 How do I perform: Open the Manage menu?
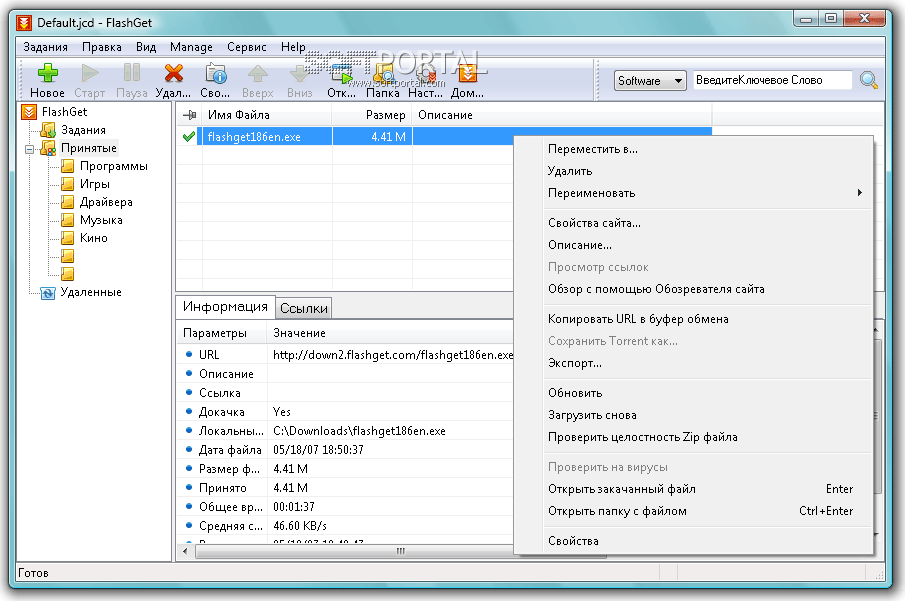(x=191, y=47)
